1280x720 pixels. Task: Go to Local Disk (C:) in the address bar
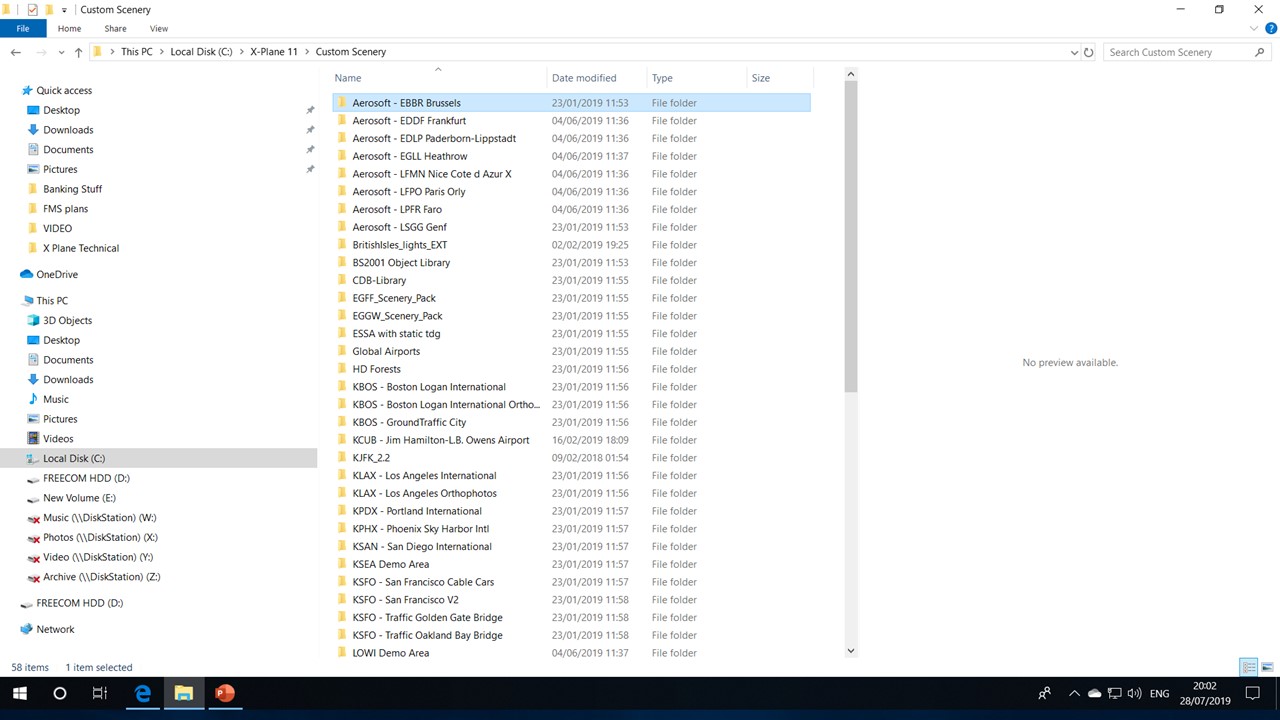(201, 52)
